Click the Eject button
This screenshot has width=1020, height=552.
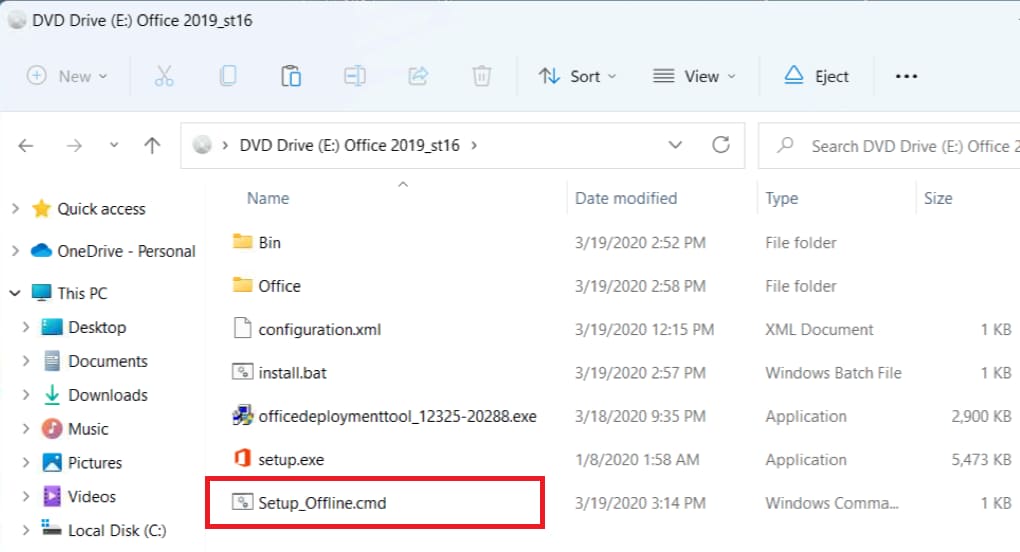tap(816, 76)
